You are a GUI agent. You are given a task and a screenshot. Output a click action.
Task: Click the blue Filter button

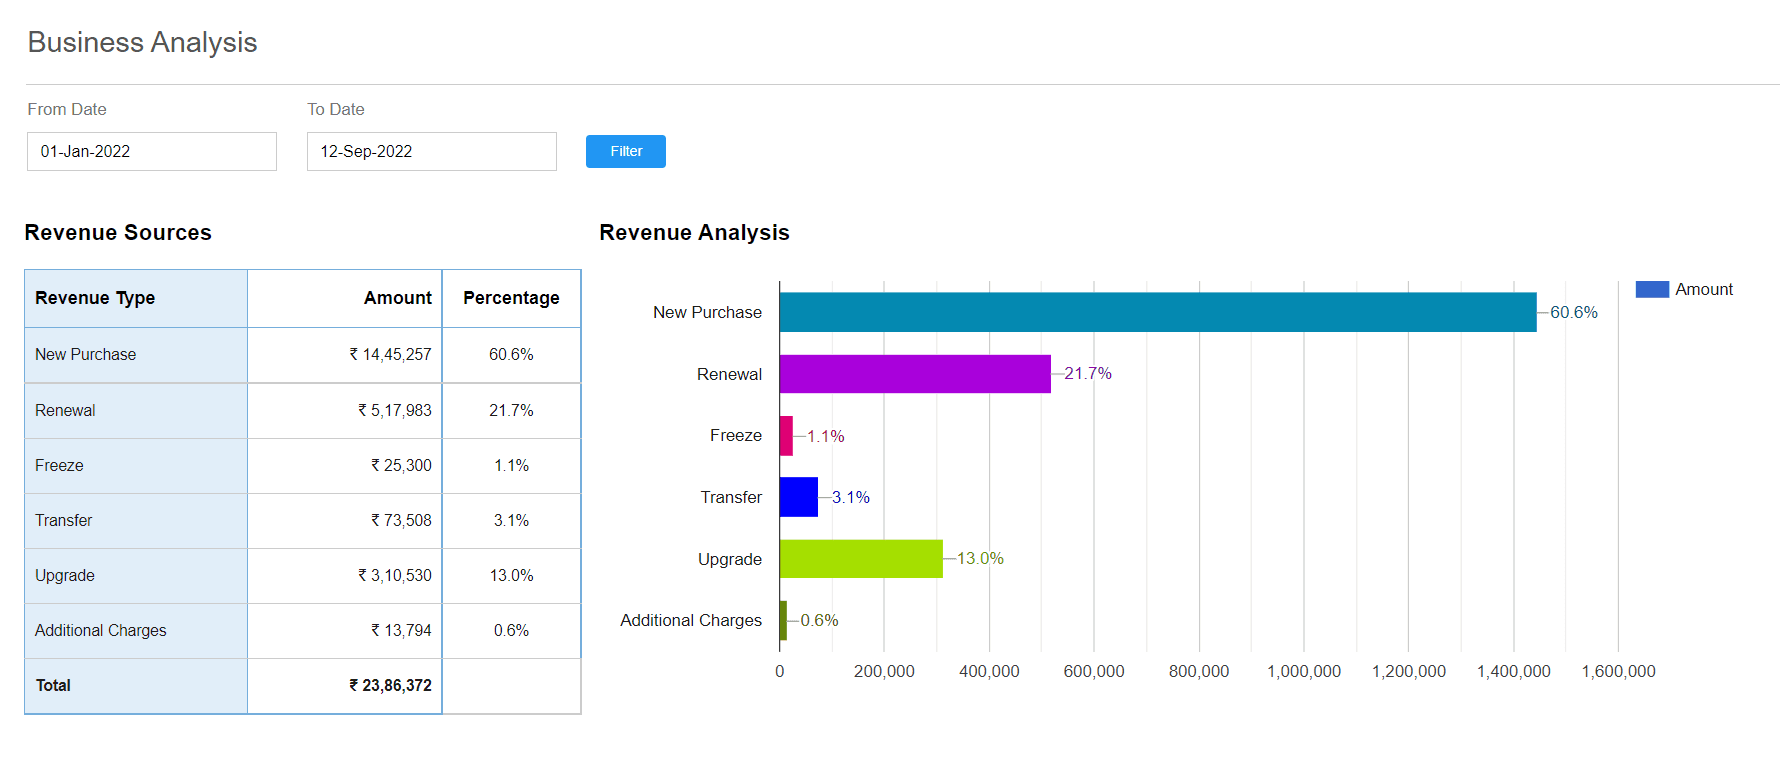626,151
